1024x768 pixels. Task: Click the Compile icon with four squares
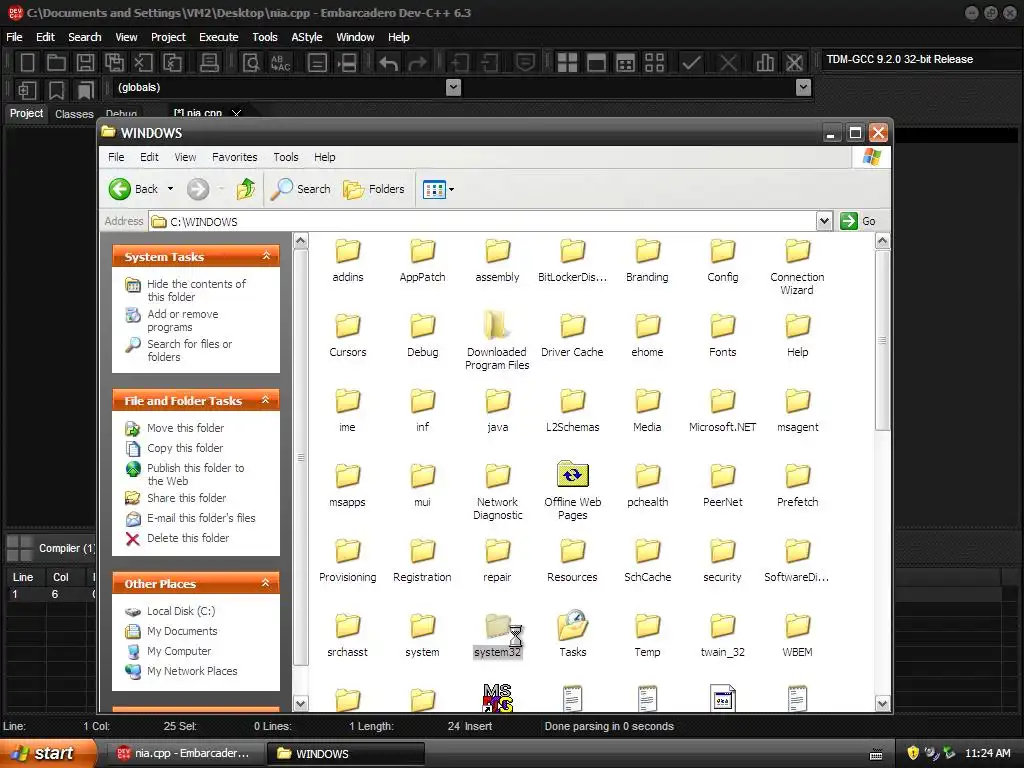tap(567, 63)
